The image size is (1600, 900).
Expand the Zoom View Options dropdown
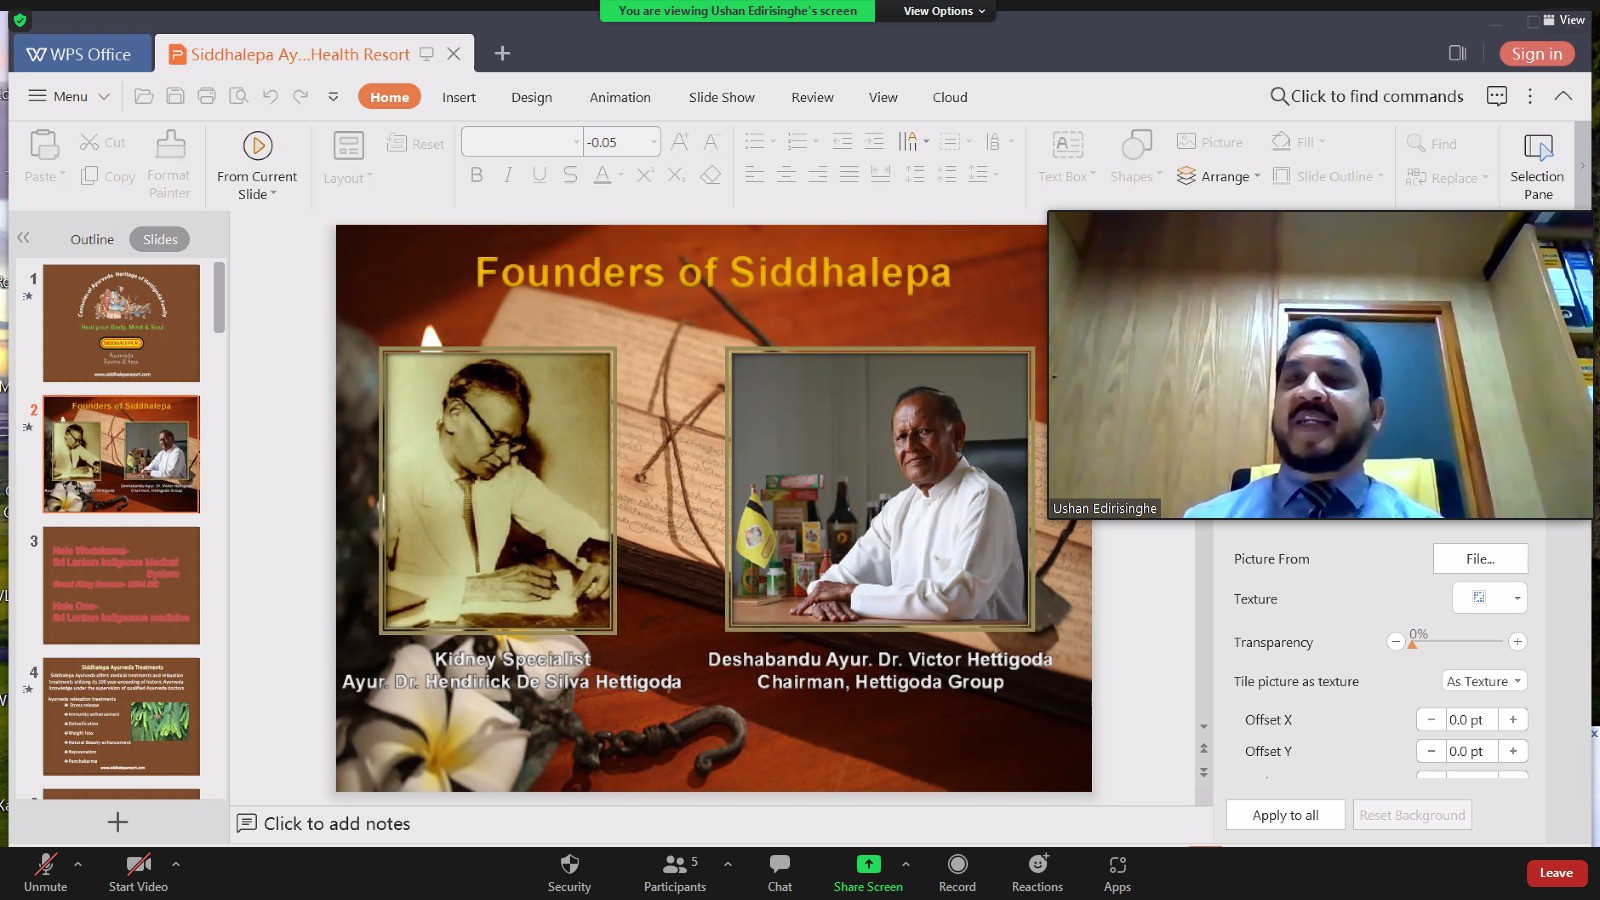pyautogui.click(x=944, y=11)
